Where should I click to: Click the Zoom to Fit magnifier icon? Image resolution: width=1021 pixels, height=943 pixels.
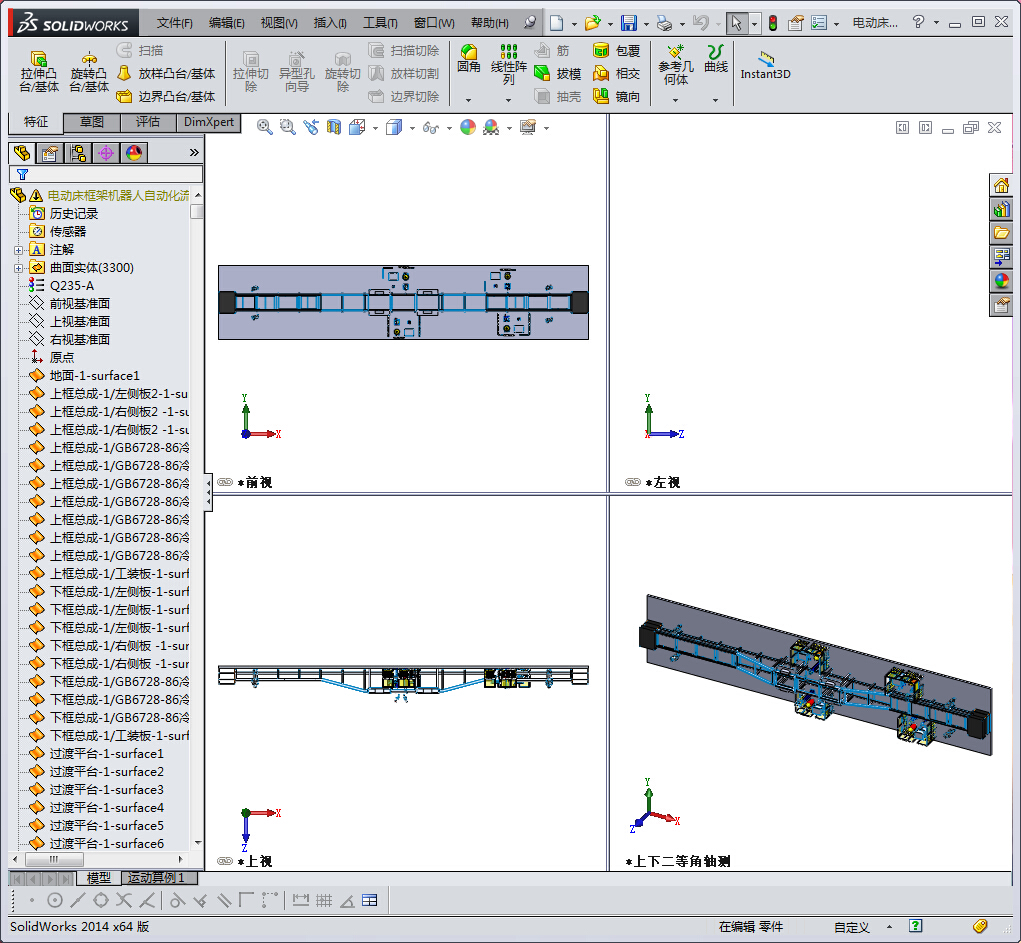[265, 127]
